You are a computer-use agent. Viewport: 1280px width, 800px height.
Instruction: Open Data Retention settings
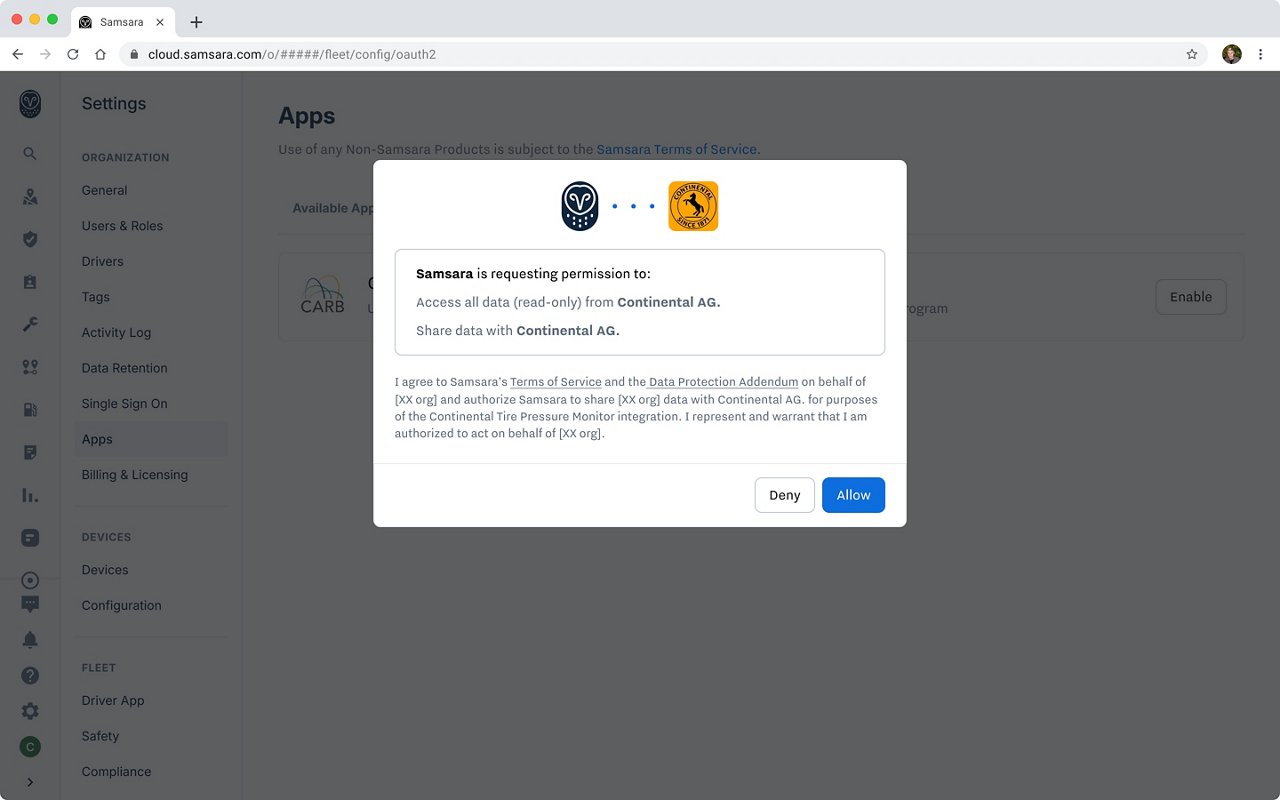124,368
